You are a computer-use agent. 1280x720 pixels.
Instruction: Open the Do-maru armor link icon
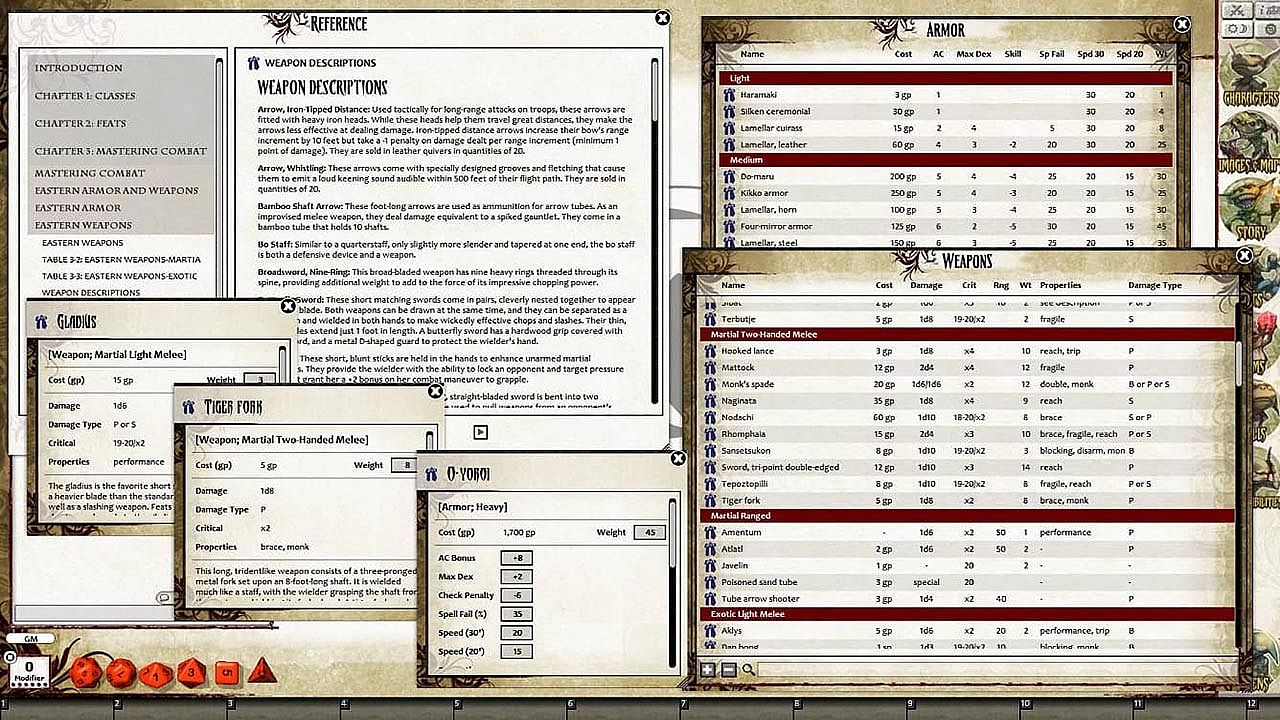tap(729, 177)
